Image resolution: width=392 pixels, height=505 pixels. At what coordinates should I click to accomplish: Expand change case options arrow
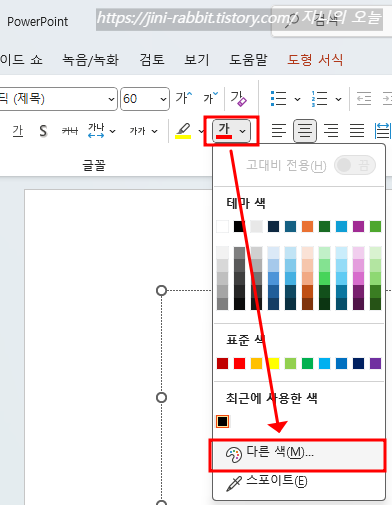(x=154, y=131)
